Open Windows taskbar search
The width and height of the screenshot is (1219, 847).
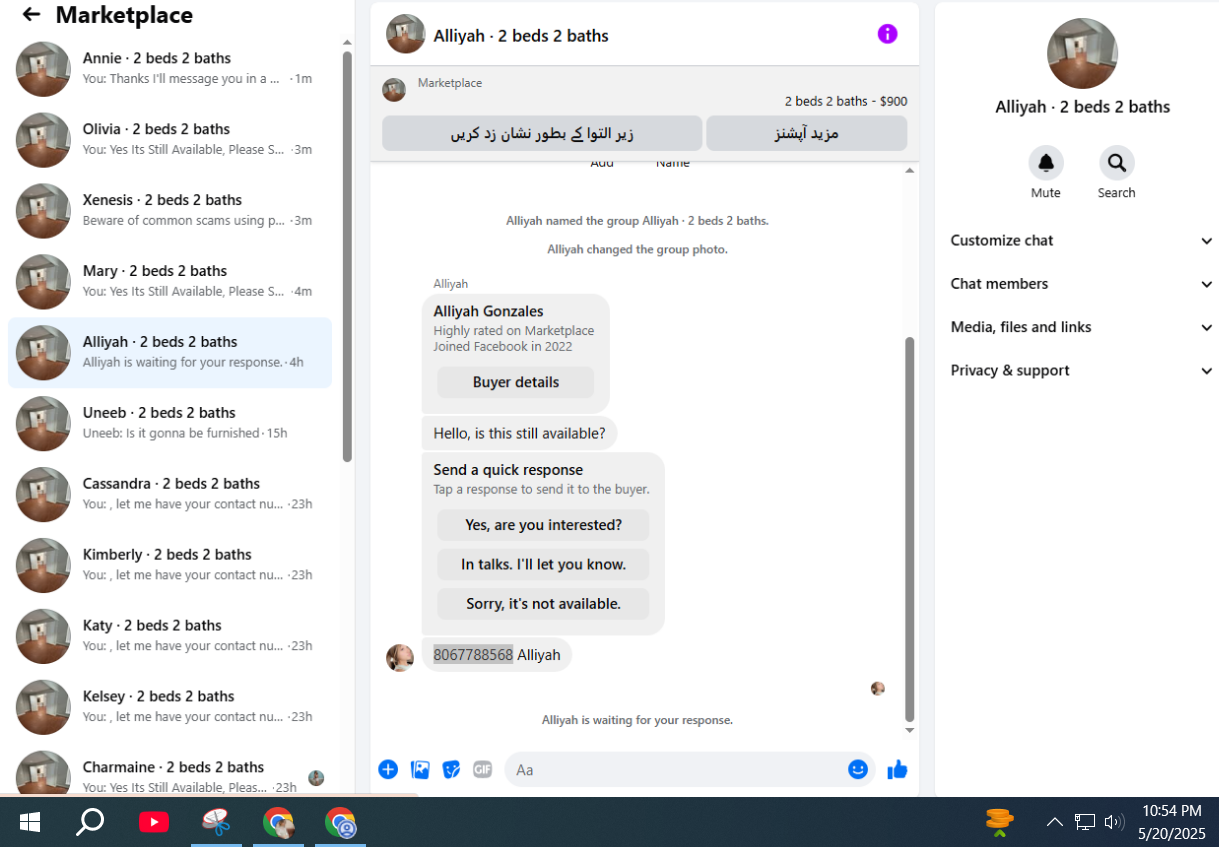(90, 822)
